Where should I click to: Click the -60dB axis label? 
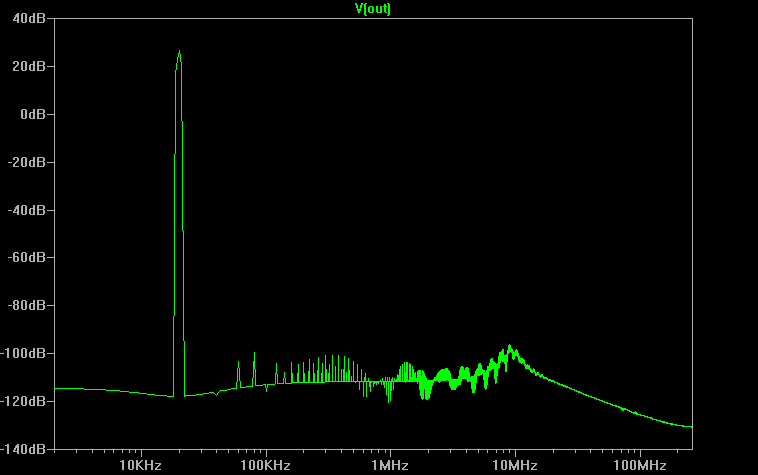pyautogui.click(x=27, y=258)
